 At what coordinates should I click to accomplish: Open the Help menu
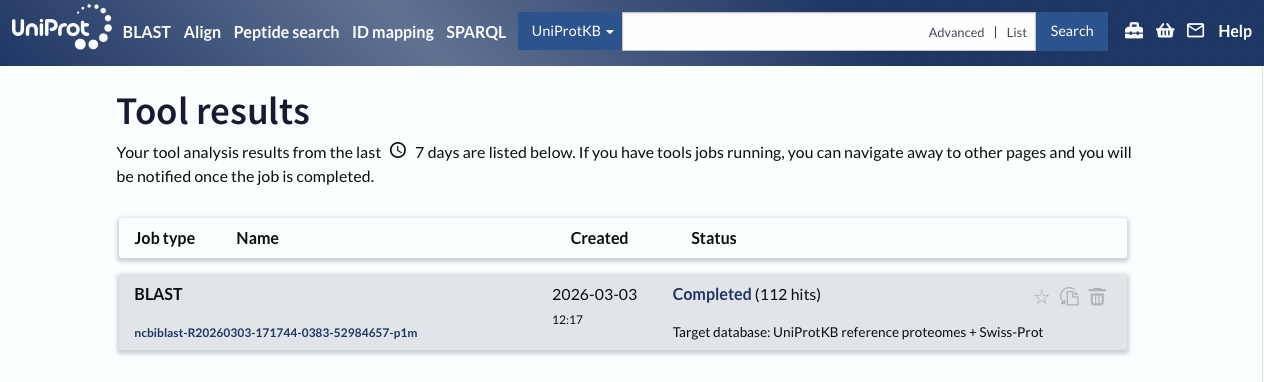point(1235,31)
